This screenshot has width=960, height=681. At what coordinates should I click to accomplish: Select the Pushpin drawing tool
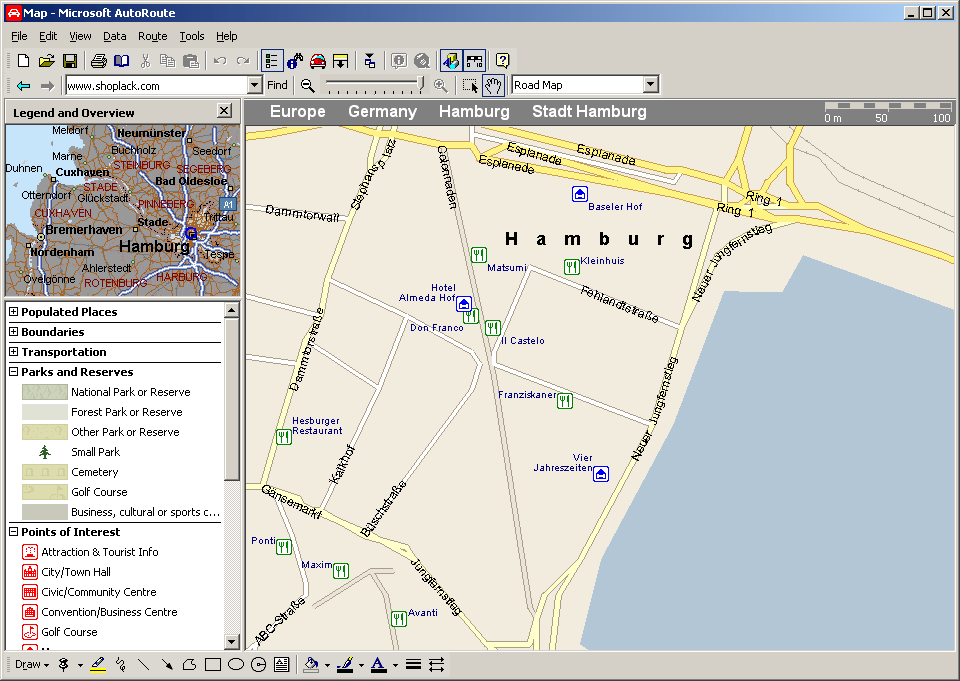click(x=64, y=664)
